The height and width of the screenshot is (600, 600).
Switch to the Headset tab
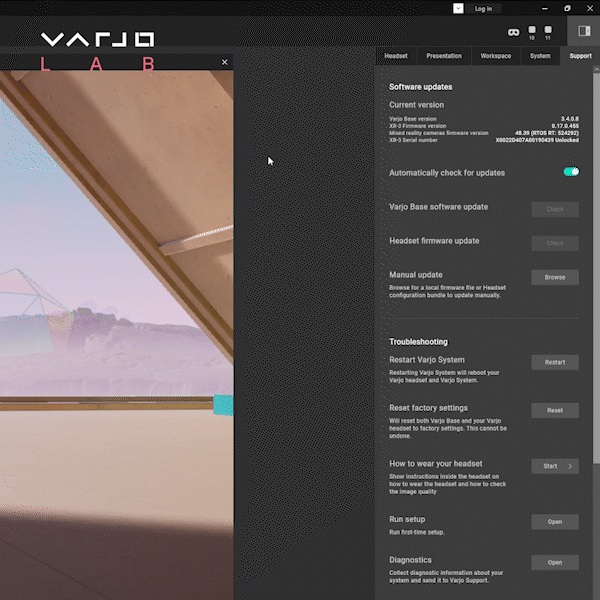[x=395, y=56]
